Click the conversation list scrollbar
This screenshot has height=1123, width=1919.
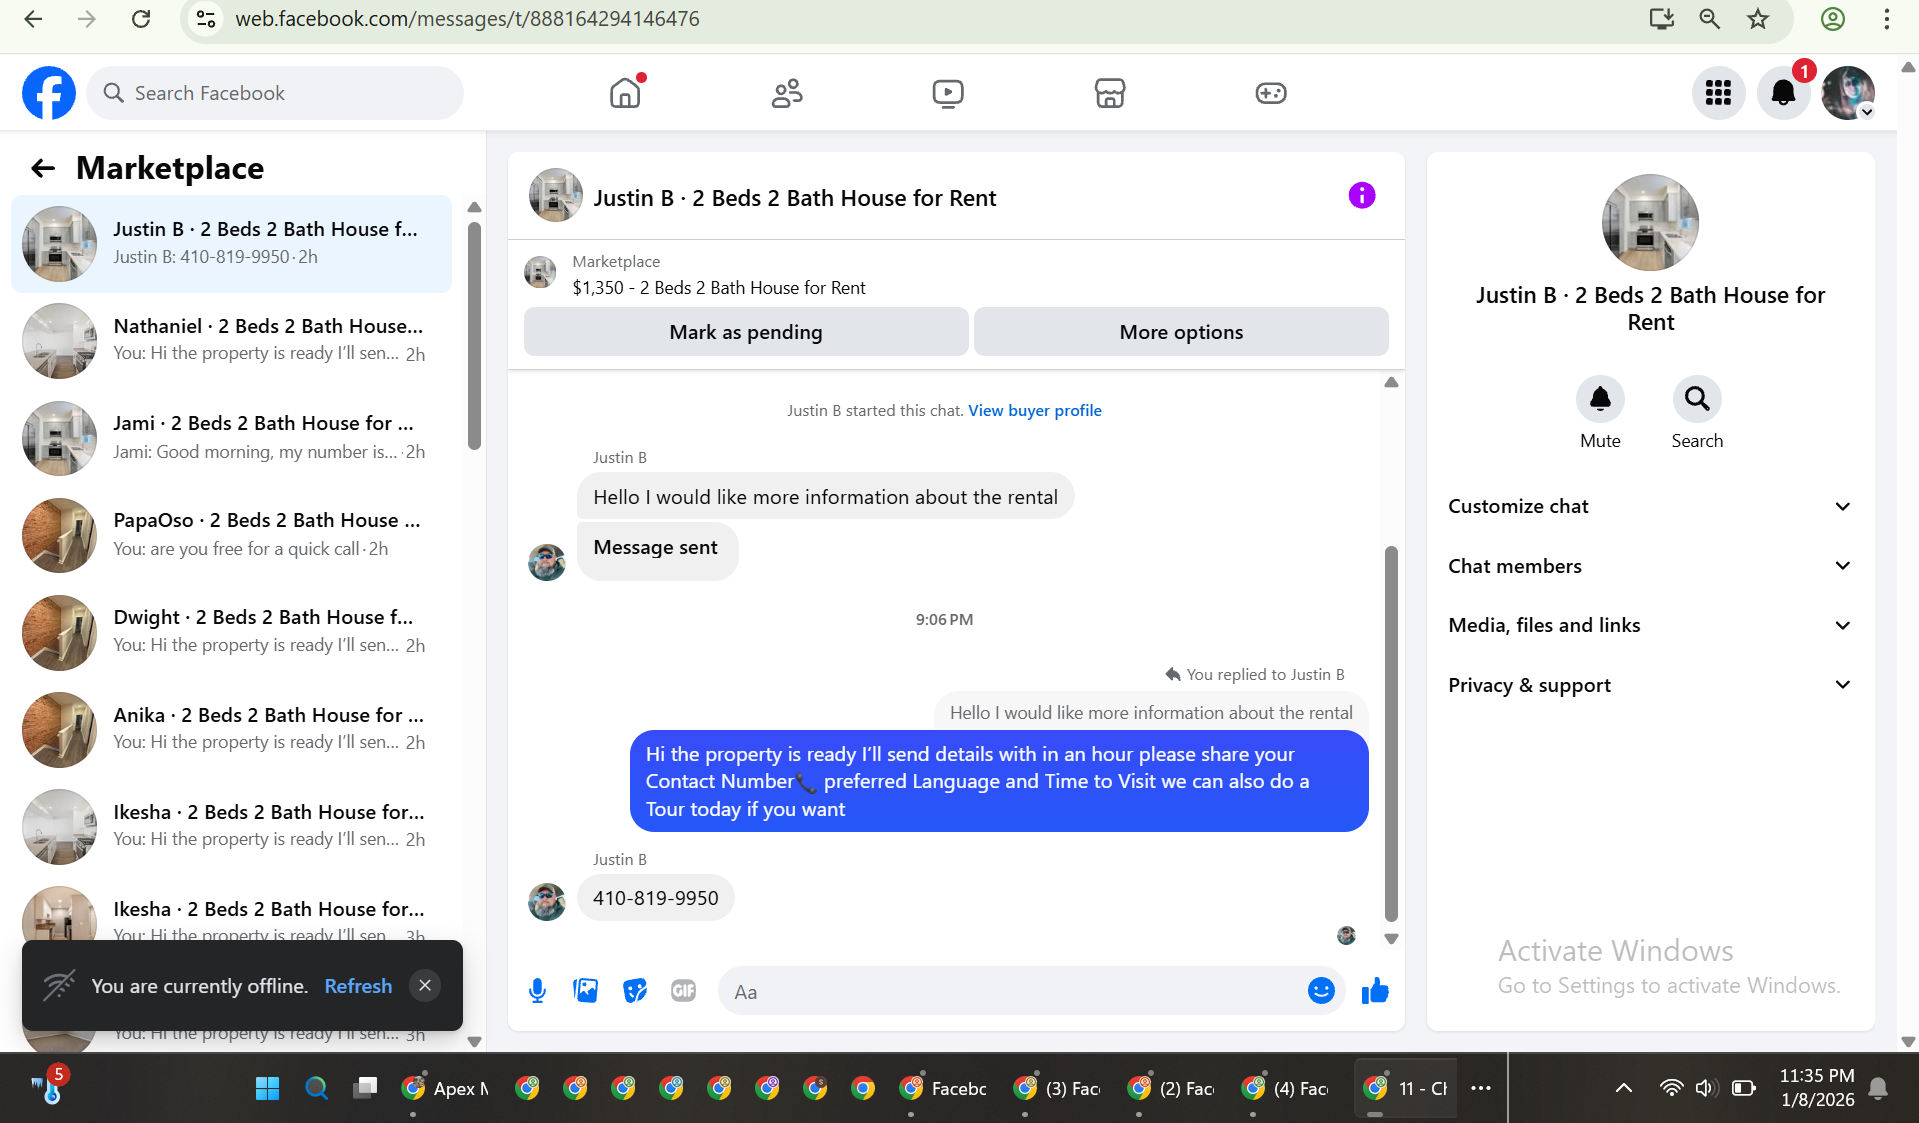[474, 335]
